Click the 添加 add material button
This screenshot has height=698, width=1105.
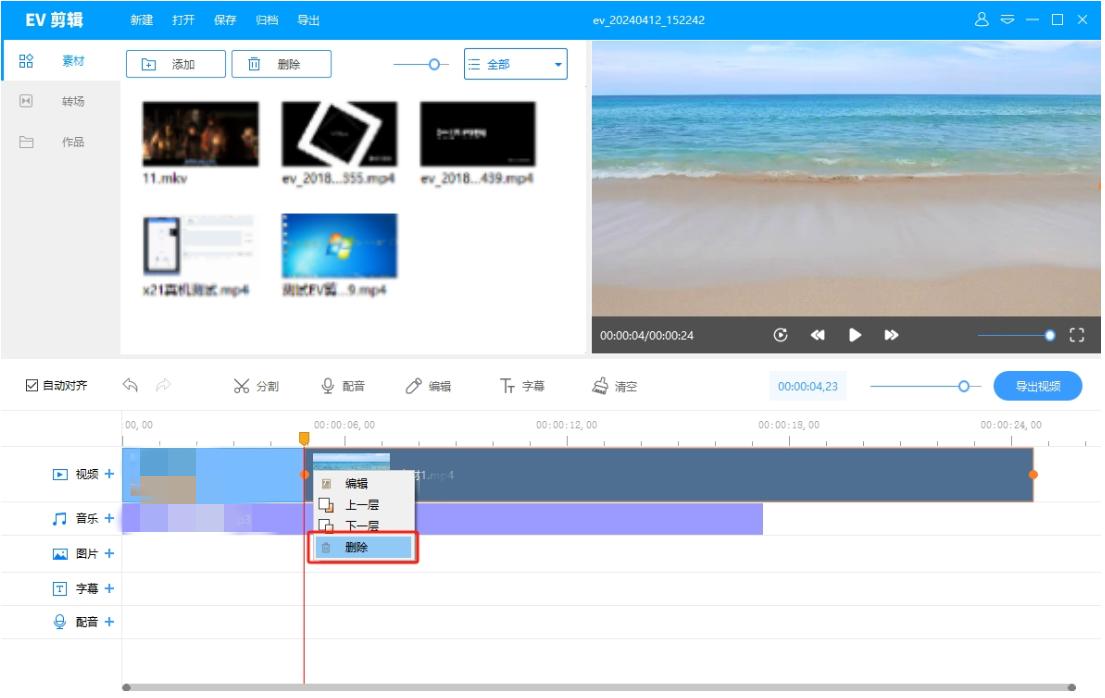point(176,65)
